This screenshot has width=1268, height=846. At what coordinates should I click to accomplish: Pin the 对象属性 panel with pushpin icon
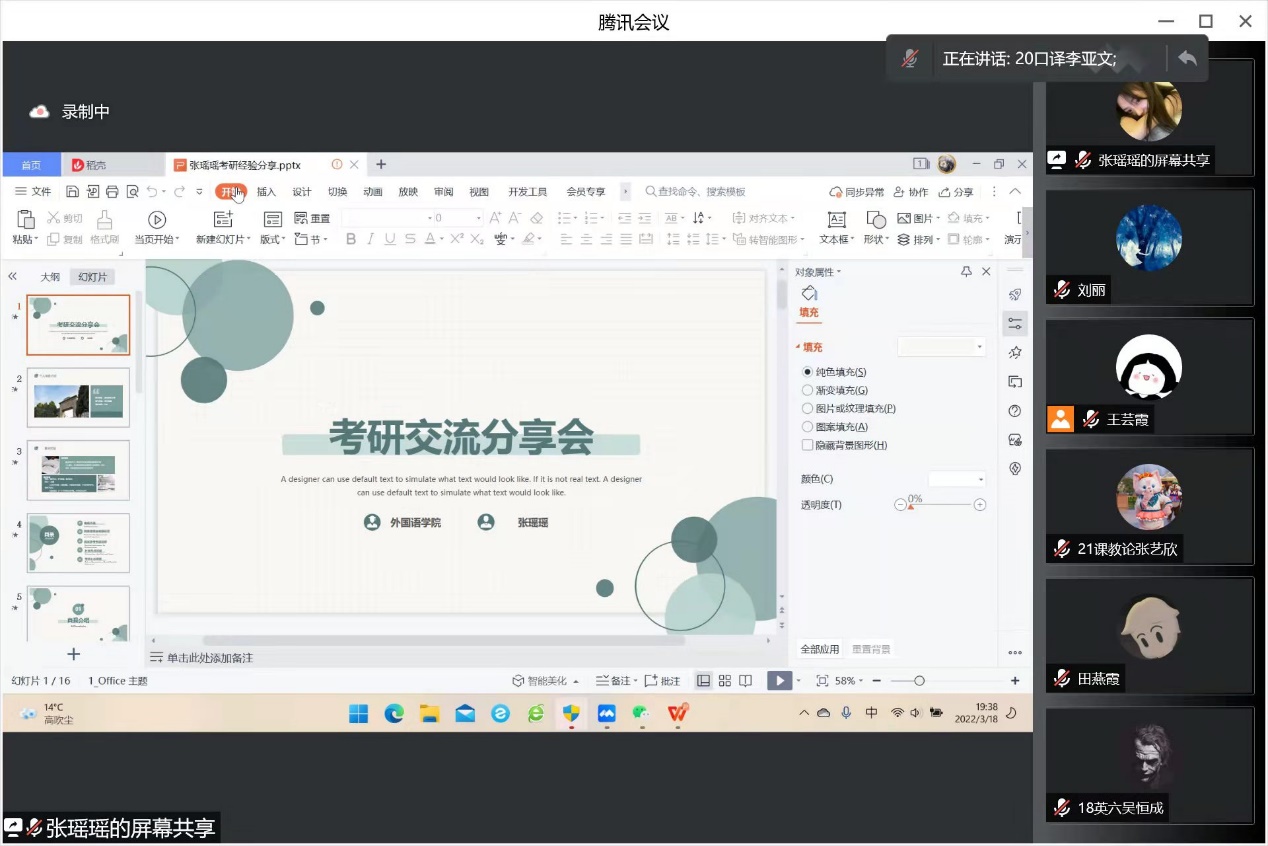pyautogui.click(x=966, y=272)
